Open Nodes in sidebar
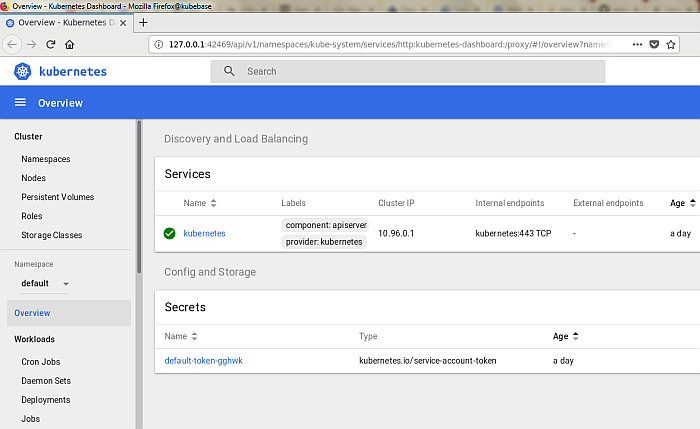Viewport: 700px width, 429px height. [x=33, y=178]
